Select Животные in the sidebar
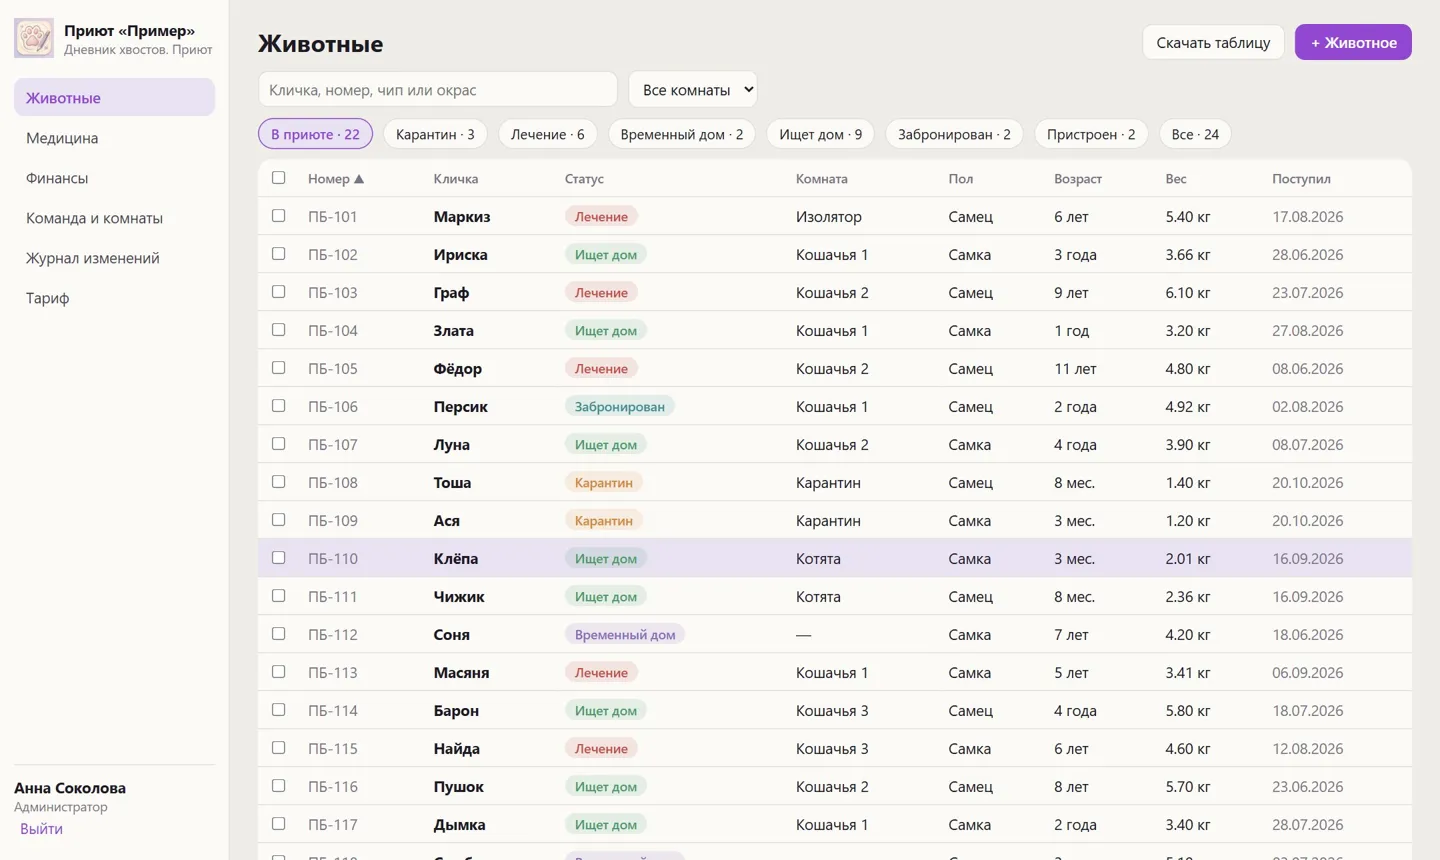Screen dimensions: 1440x860 tap(114, 98)
